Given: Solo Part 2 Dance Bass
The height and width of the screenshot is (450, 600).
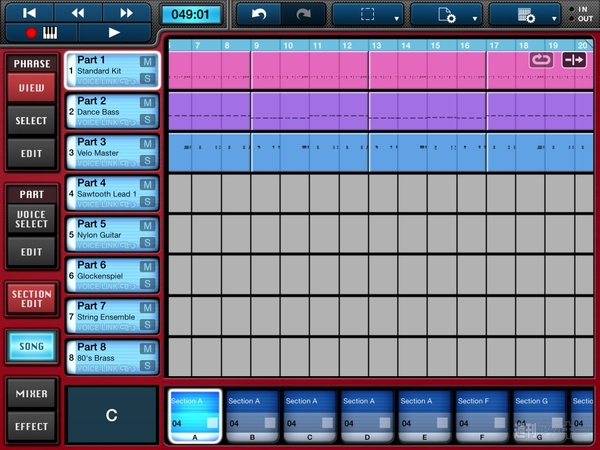Looking at the screenshot, I should (147, 119).
